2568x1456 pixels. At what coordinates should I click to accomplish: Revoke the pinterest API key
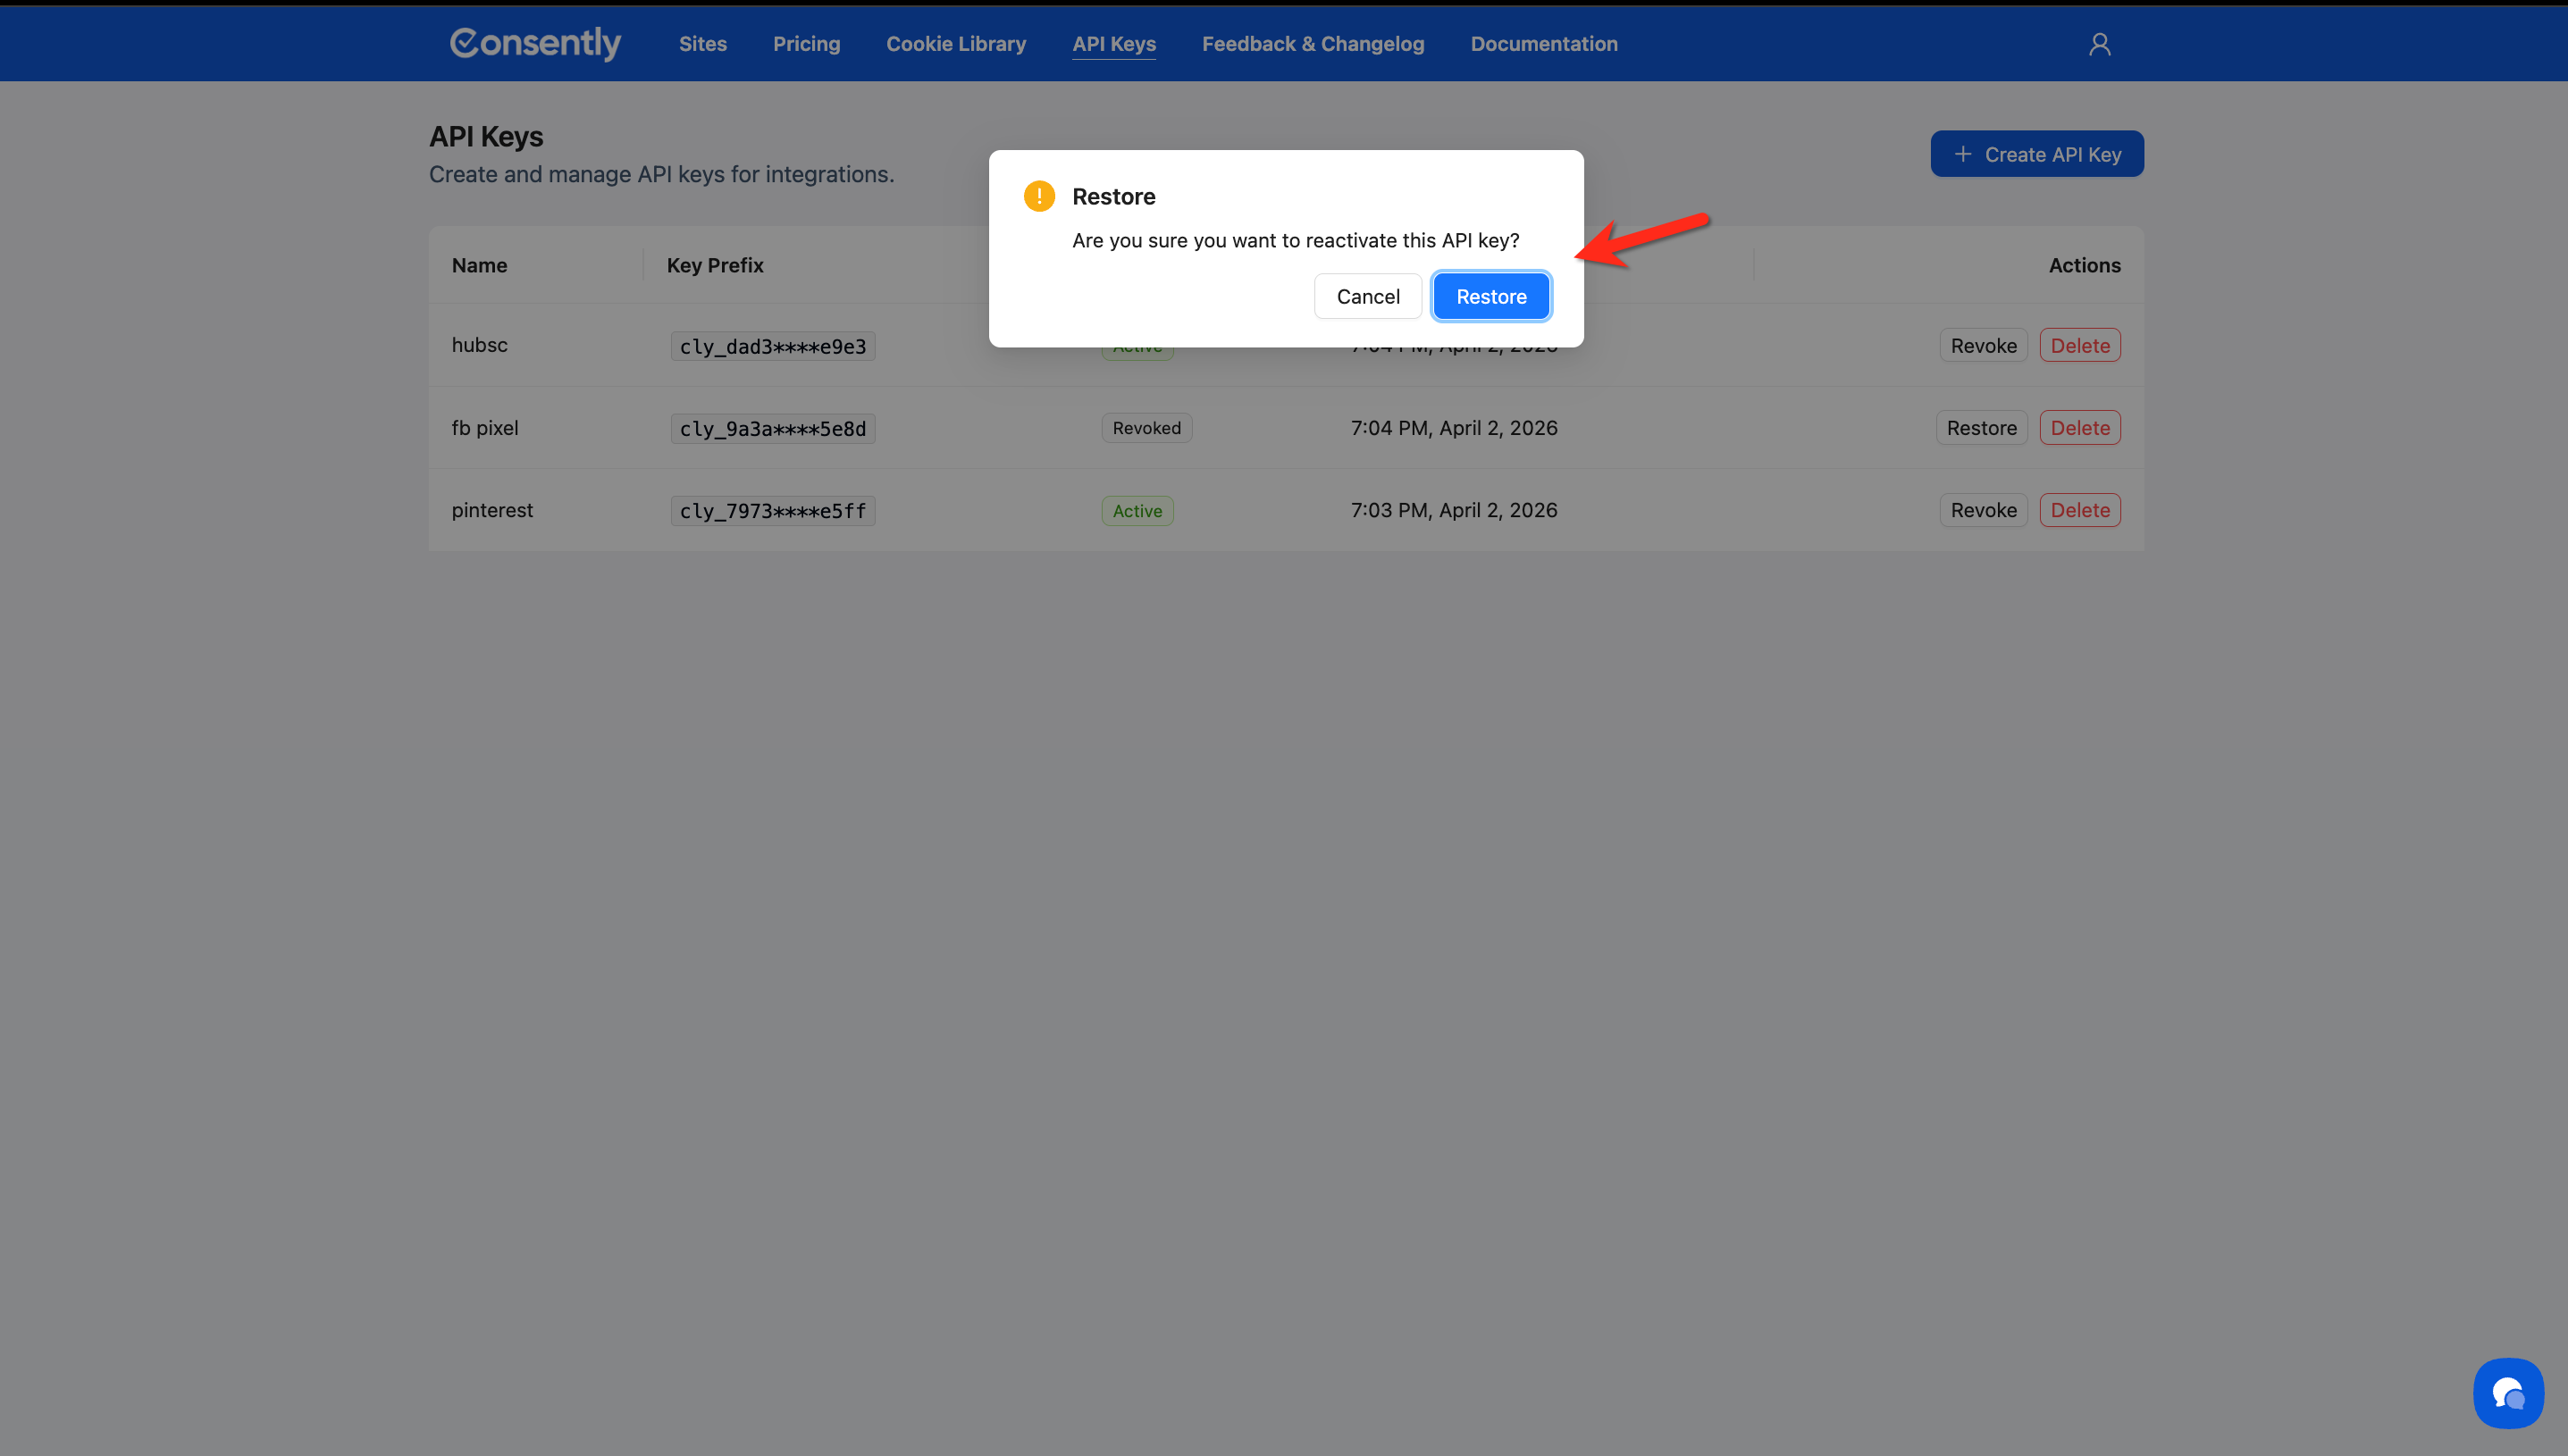1982,510
